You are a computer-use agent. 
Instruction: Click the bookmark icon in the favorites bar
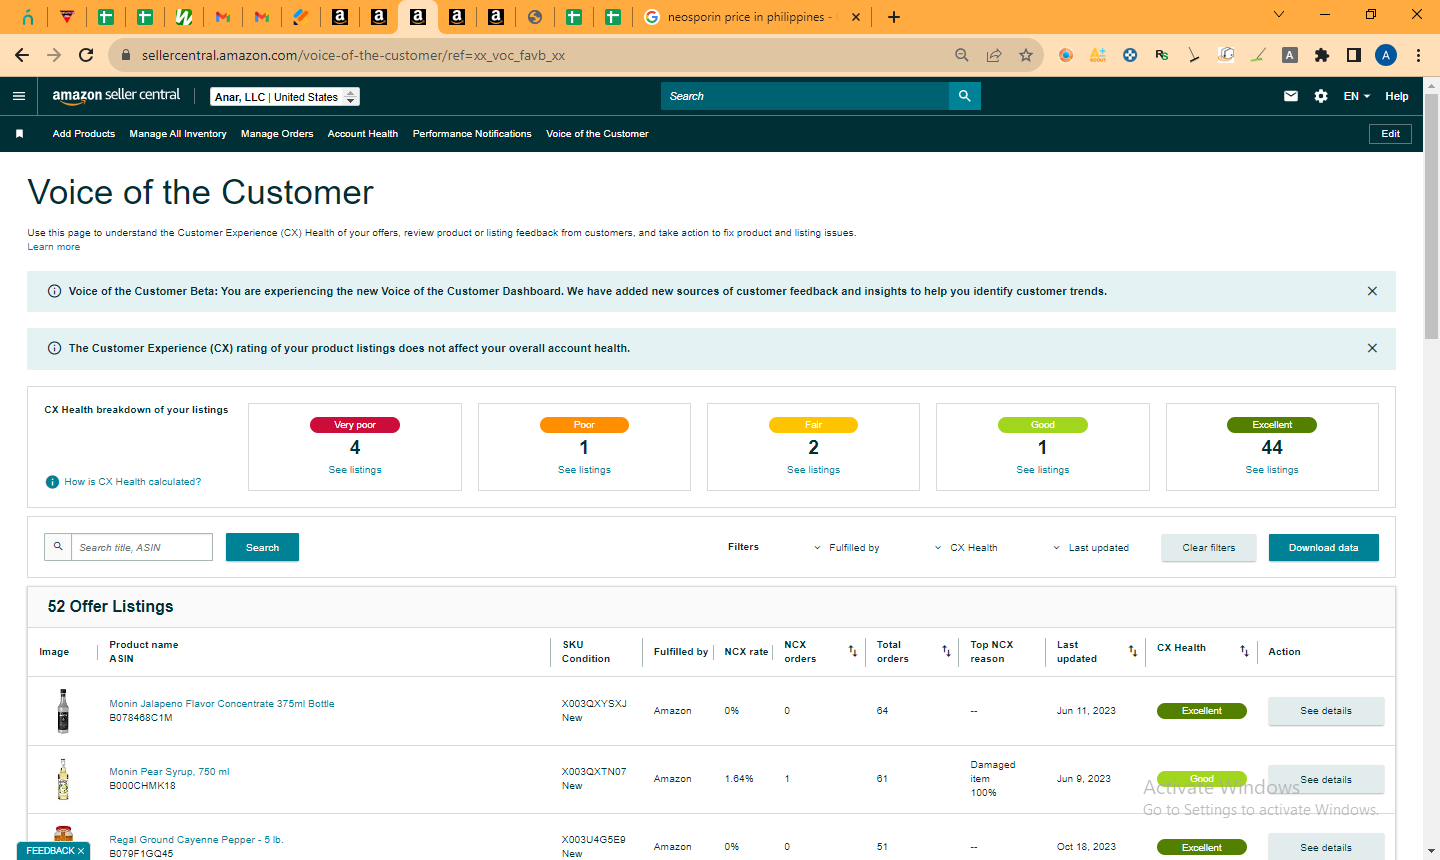[x=19, y=134]
